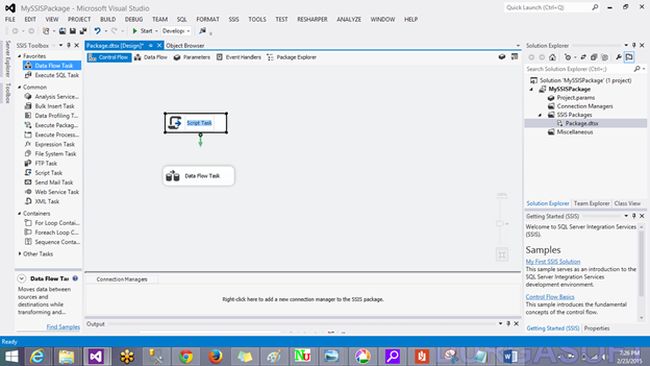
Task: Click Refresh icon in Solution Explorer toolbar
Action: click(583, 57)
